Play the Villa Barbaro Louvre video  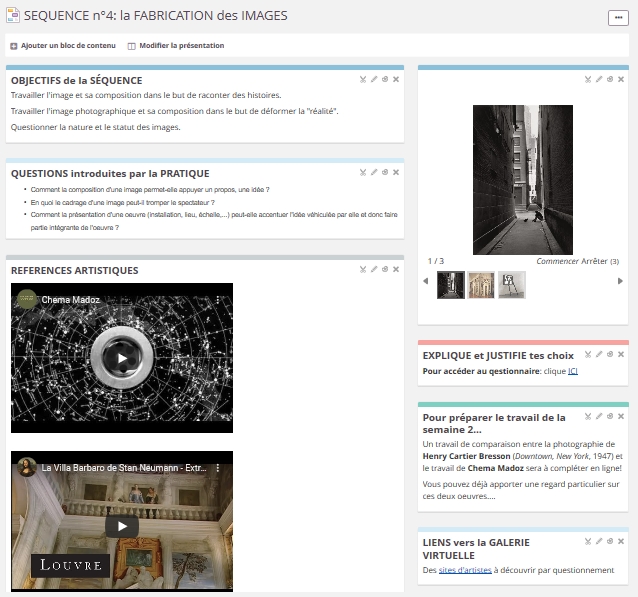[122, 526]
